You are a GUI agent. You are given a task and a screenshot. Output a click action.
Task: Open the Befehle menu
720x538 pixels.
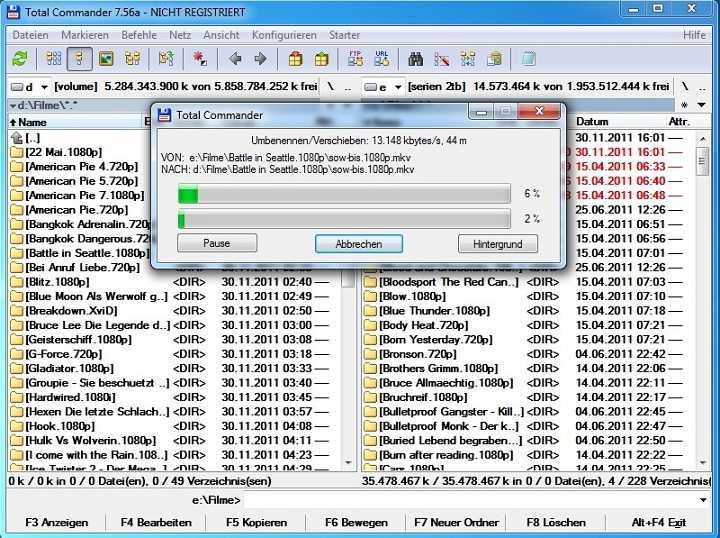point(139,35)
